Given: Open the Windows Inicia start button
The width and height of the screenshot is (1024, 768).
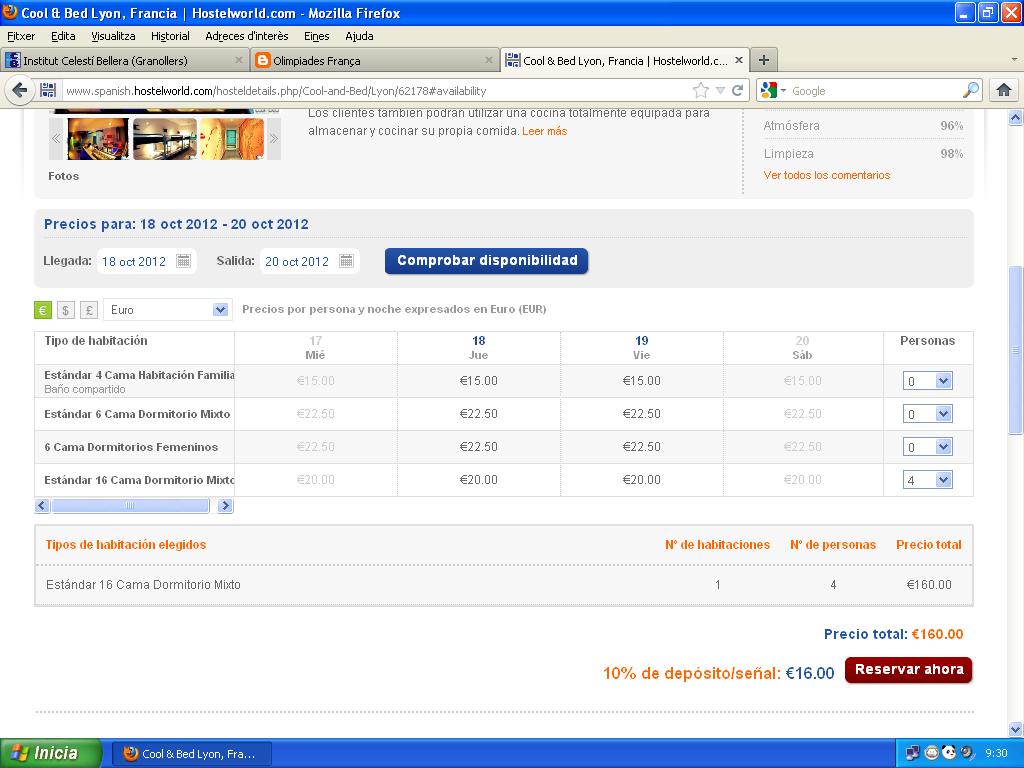Looking at the screenshot, I should (51, 754).
